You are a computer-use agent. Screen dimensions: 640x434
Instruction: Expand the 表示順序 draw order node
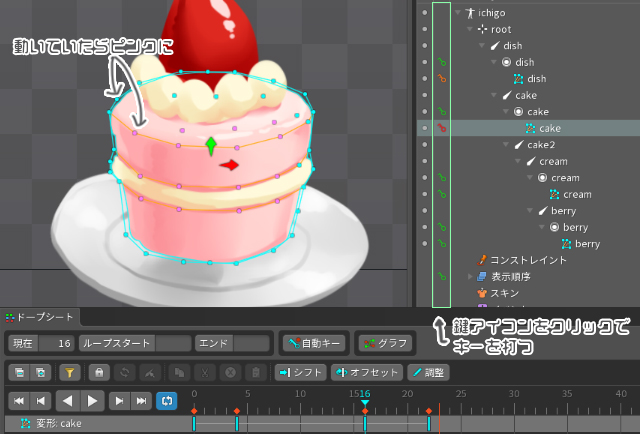(x=471, y=276)
